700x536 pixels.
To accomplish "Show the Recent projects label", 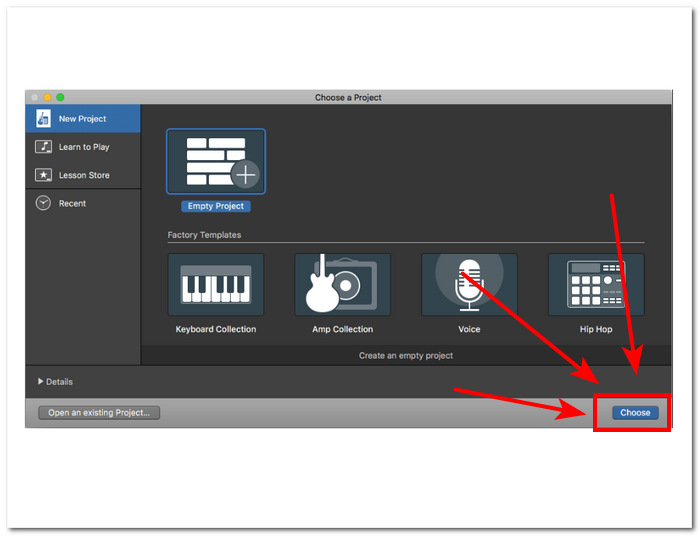I will coord(72,203).
